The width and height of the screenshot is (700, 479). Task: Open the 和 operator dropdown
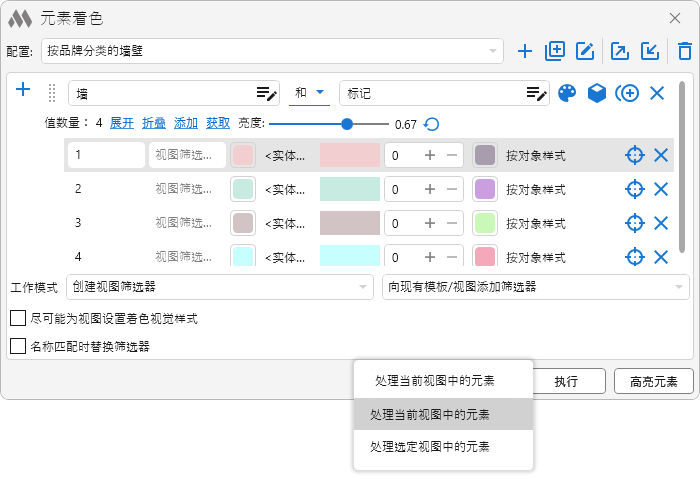click(x=309, y=93)
